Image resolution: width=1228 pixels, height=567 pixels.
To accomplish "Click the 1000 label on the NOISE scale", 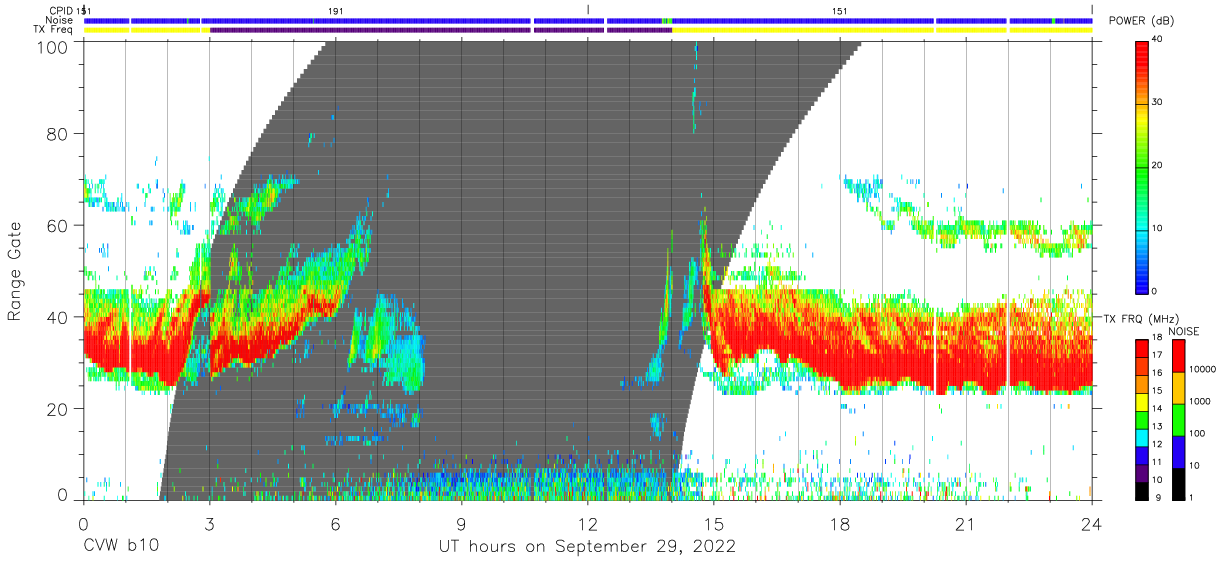I will coord(1200,402).
